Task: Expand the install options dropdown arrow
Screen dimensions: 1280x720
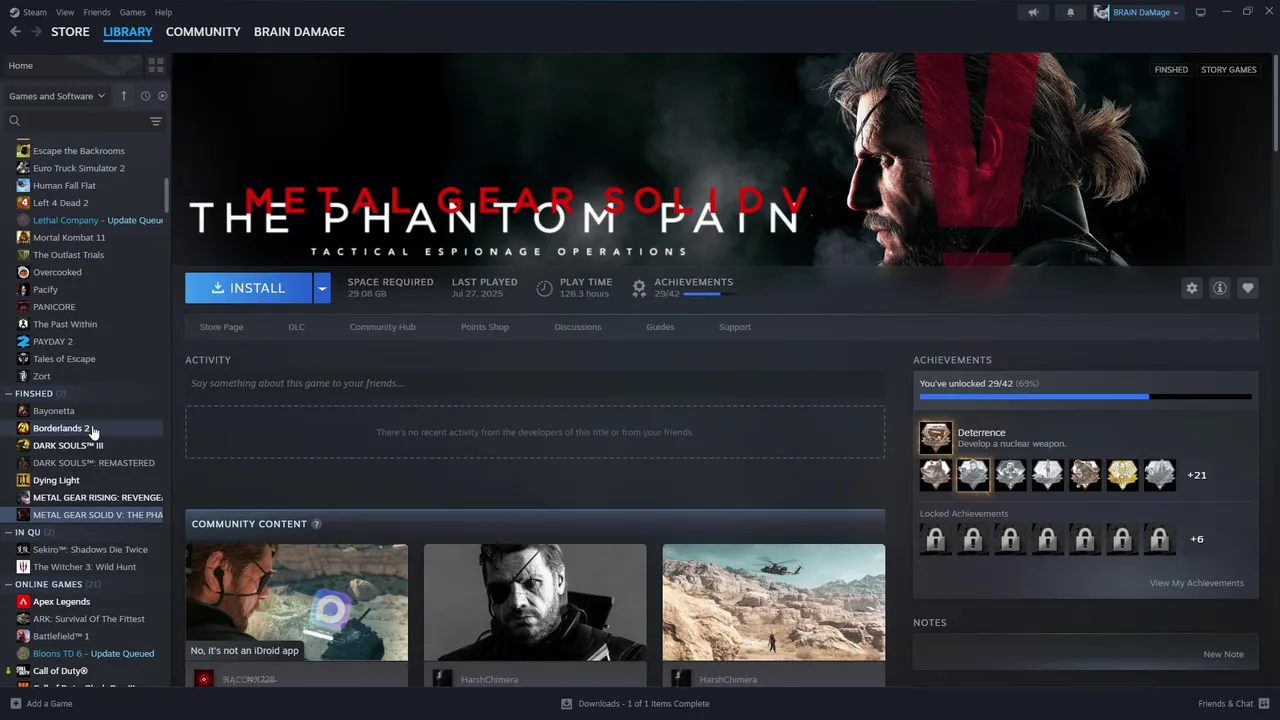Action: click(322, 288)
